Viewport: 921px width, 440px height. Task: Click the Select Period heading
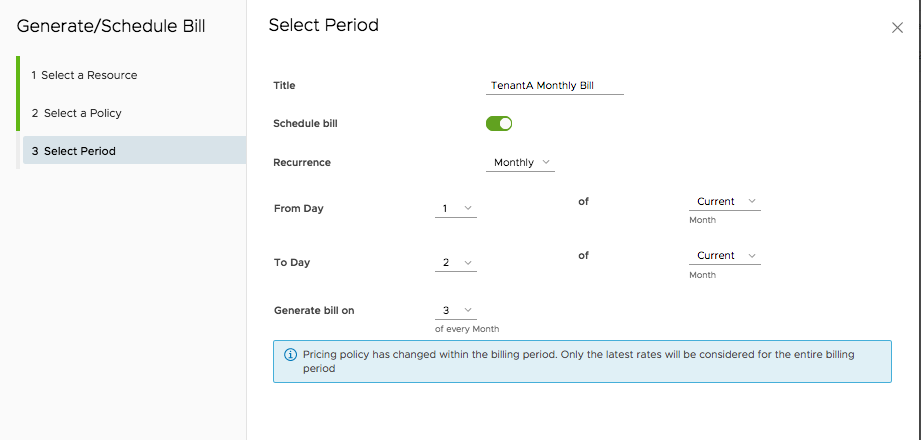[323, 26]
